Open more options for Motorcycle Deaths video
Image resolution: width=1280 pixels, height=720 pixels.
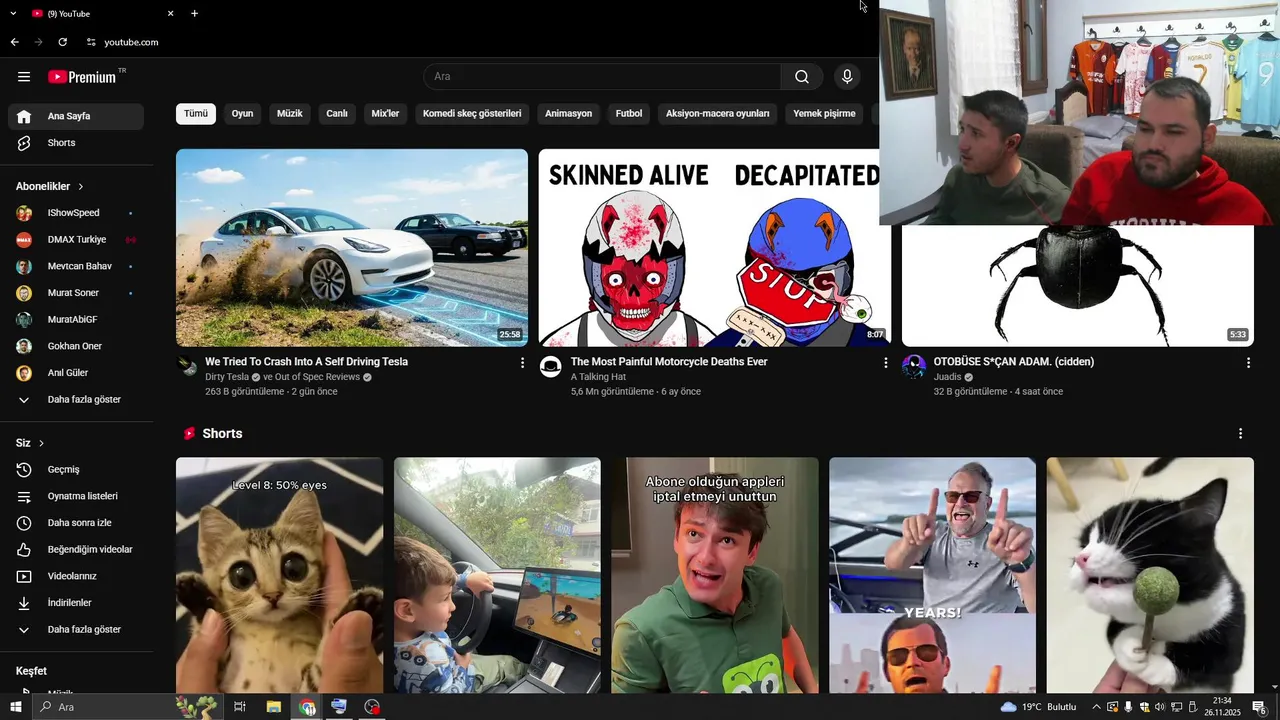[885, 363]
